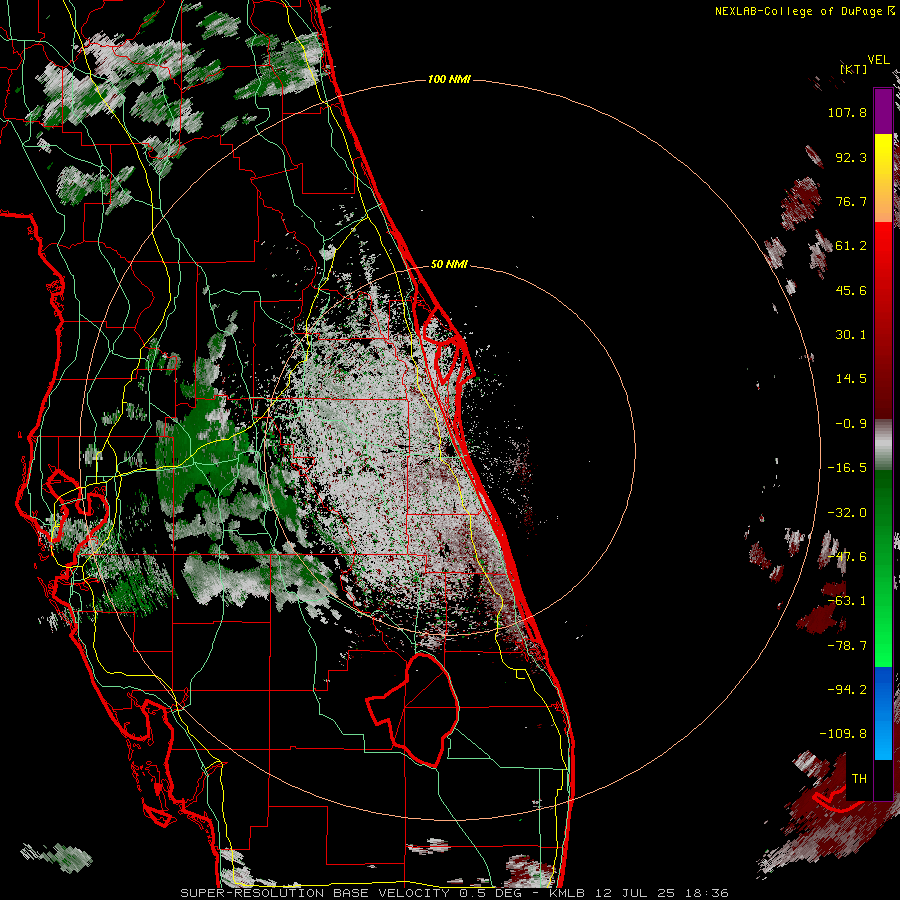Click the 76.7 velocity scale value
Viewport: 900px width, 900px height.
851,201
